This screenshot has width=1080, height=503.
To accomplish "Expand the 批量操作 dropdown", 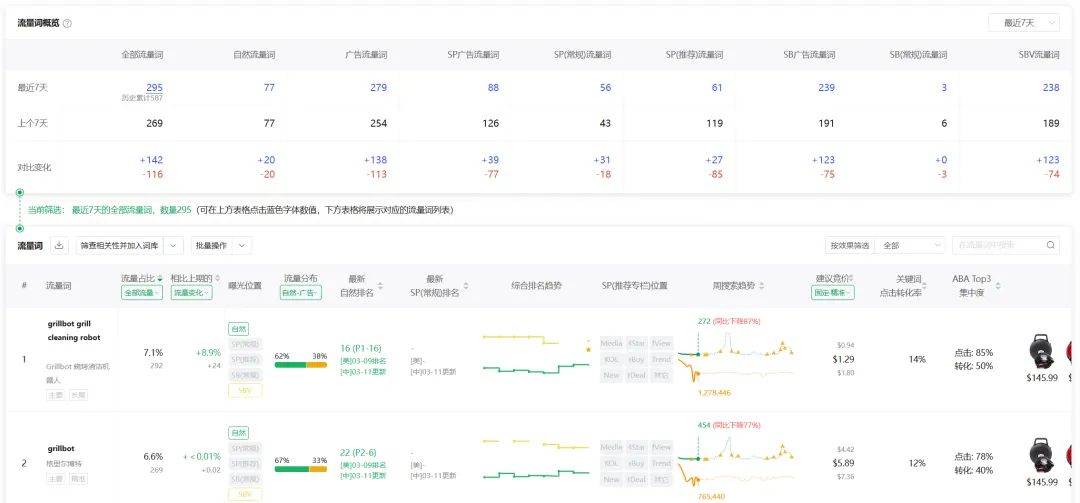I will tap(221, 245).
